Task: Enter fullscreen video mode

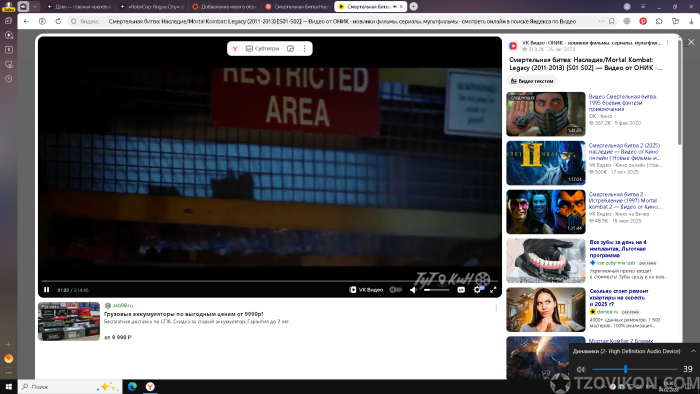Action: [x=493, y=290]
